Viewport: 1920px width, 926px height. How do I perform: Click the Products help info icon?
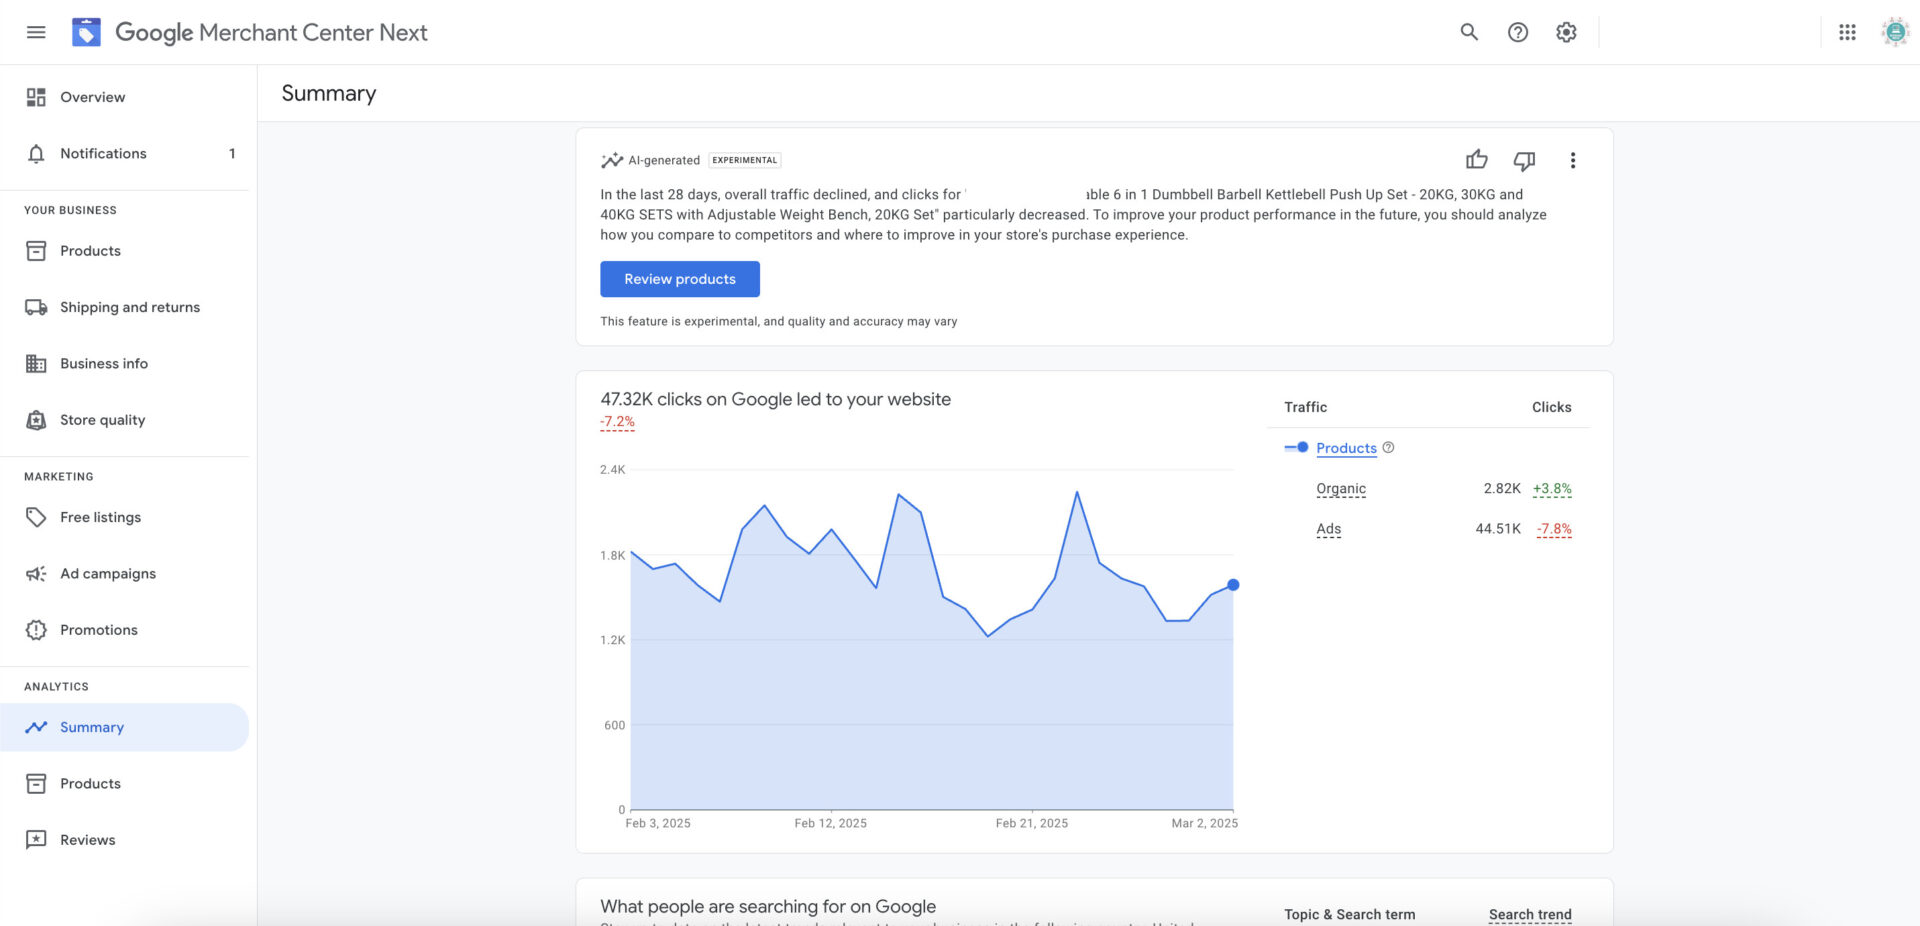pos(1388,448)
